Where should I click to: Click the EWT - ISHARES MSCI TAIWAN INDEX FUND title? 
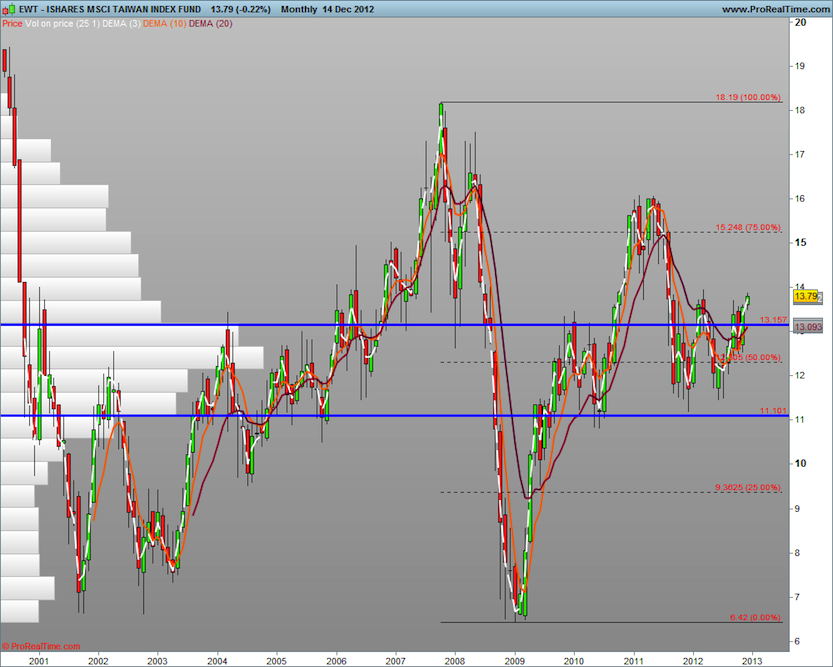pos(110,9)
